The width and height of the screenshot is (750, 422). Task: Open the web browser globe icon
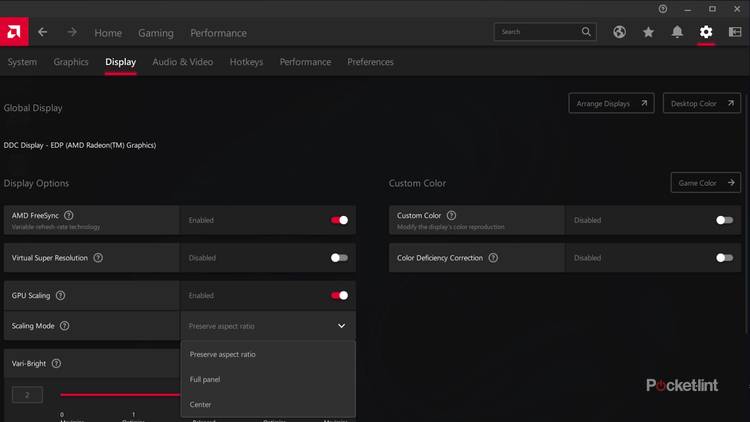(619, 32)
